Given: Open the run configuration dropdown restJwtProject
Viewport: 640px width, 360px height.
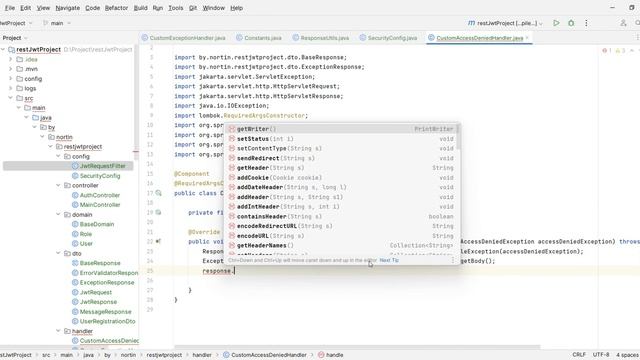Looking at the screenshot, I should coord(505,23).
